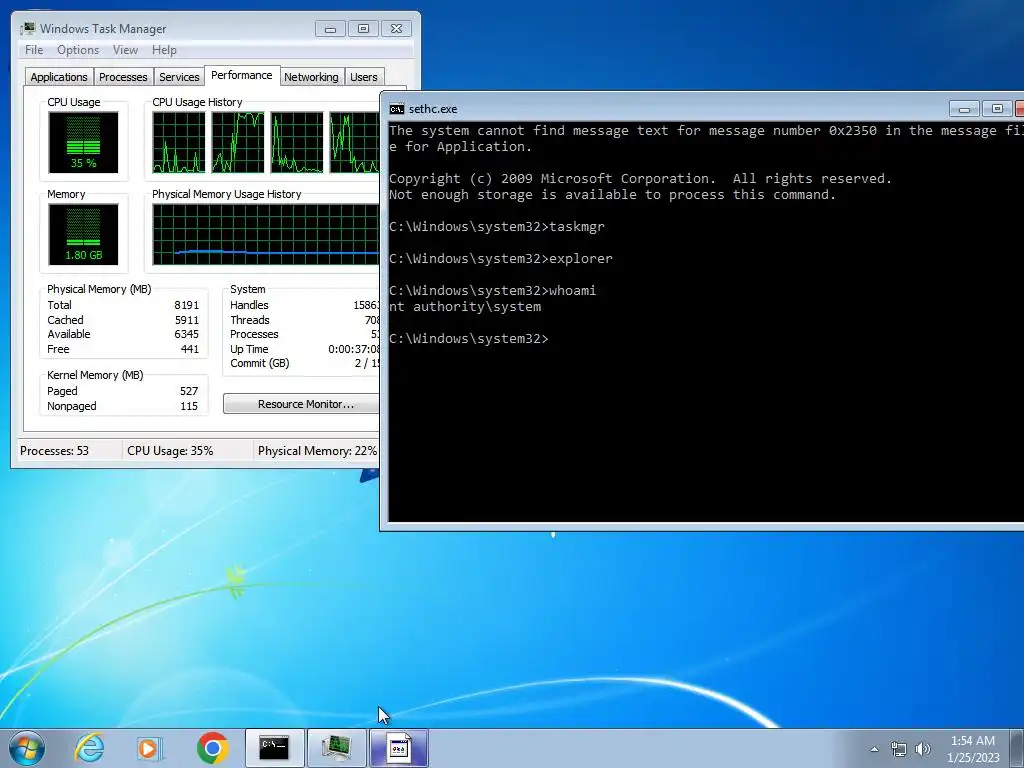1024x768 pixels.
Task: Click the Total value 8191
Action: click(x=186, y=305)
